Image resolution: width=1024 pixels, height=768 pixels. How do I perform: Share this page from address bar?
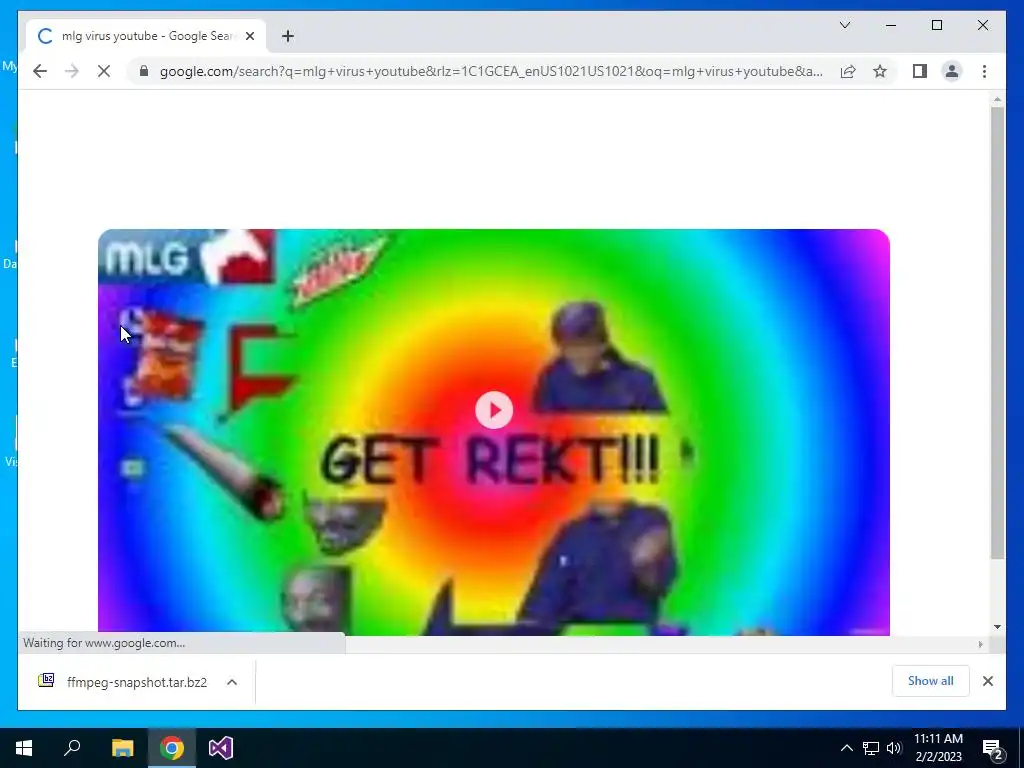coord(848,71)
